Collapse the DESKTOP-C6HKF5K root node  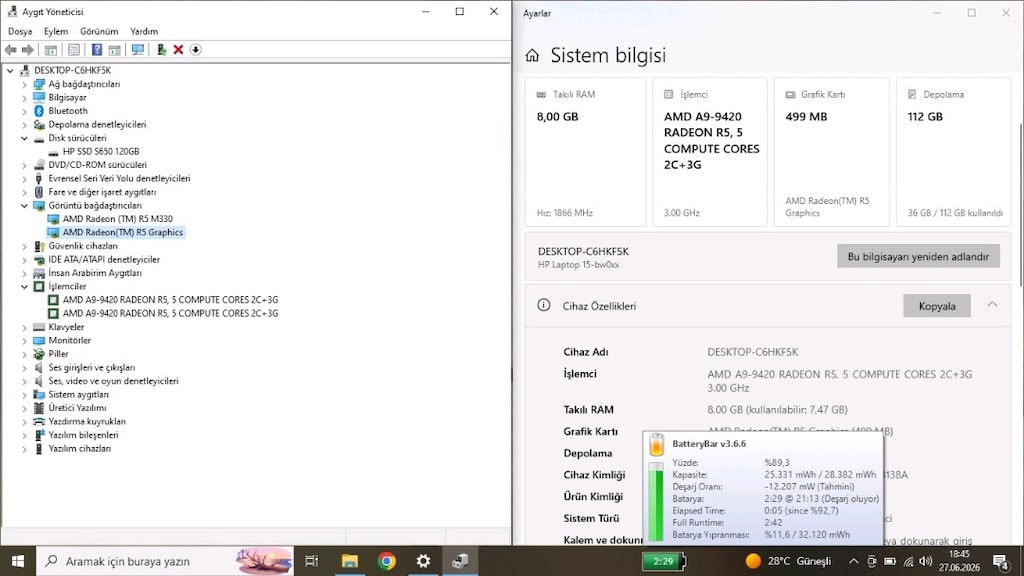coord(10,71)
